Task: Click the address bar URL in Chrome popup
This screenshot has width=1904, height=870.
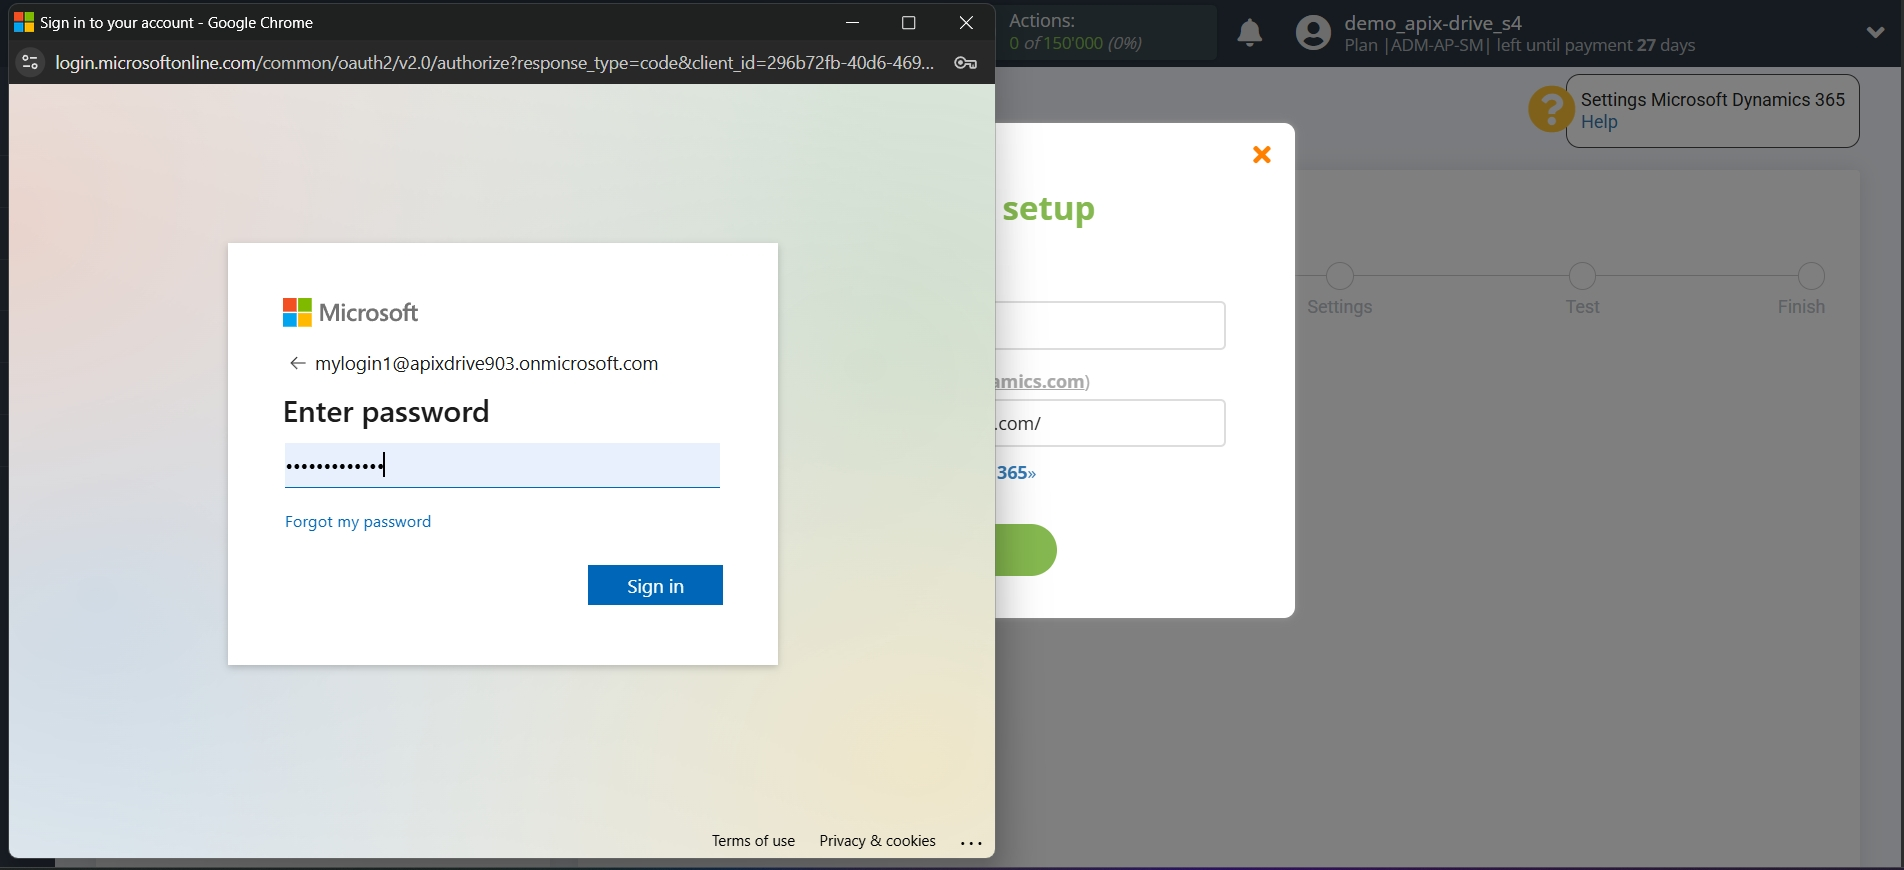Action: click(x=495, y=63)
